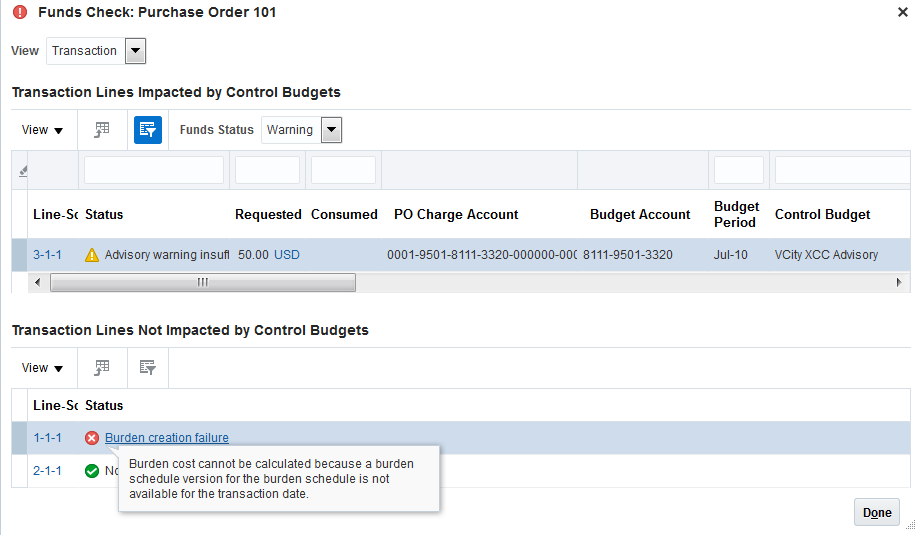Open the View menu in the Impacted table
The width and height of the screenshot is (920, 535).
[42, 130]
